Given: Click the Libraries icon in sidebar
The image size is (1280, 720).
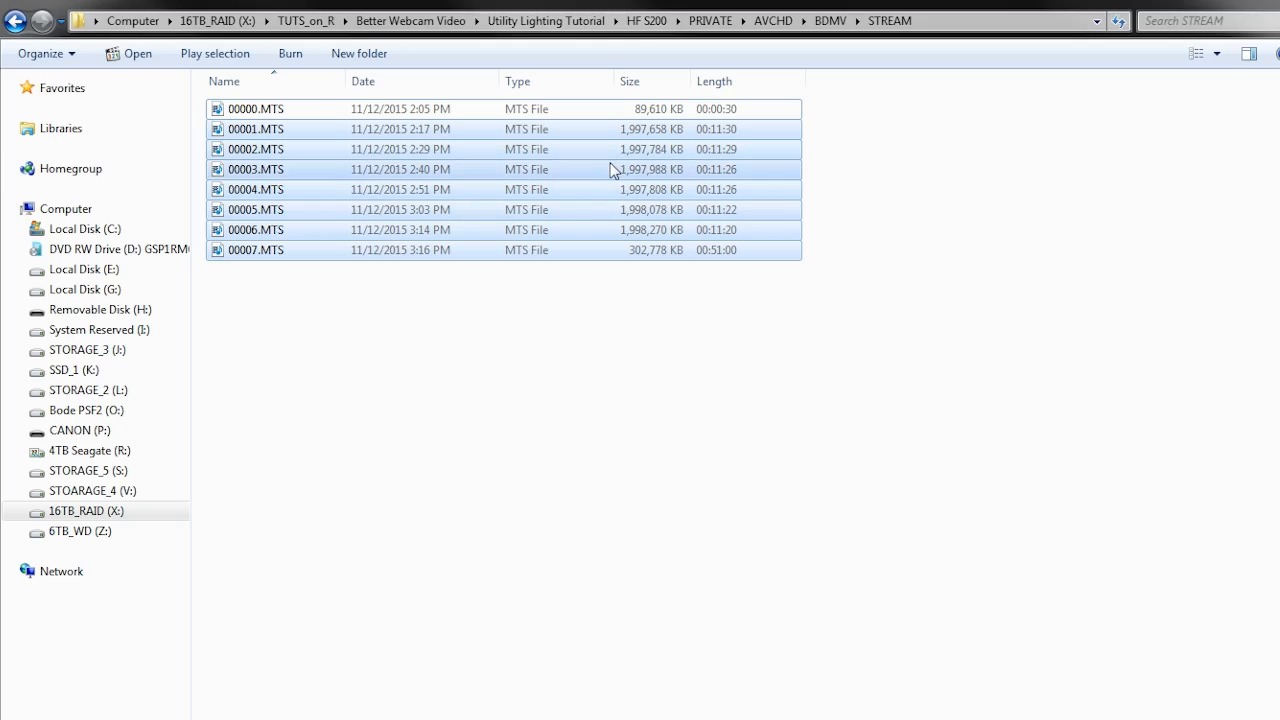Looking at the screenshot, I should [x=27, y=128].
